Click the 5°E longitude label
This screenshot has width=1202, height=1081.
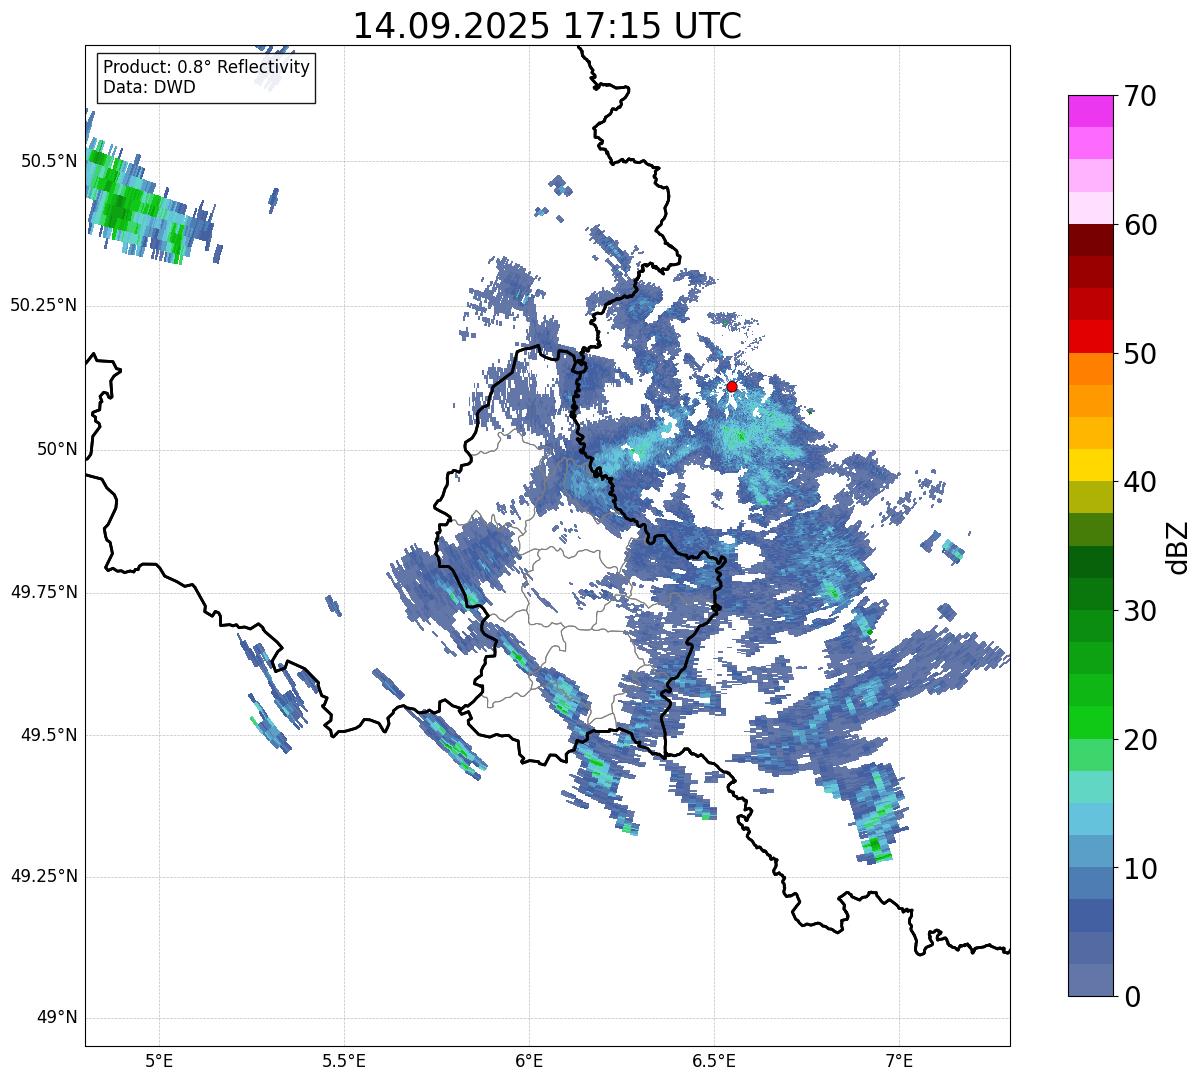click(x=159, y=1061)
